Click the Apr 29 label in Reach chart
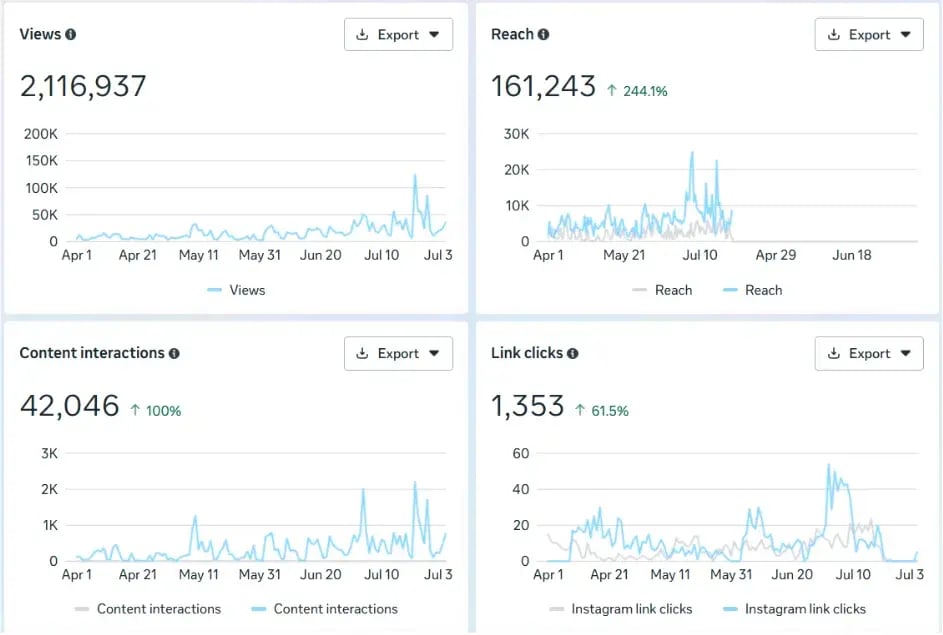Image resolution: width=943 pixels, height=635 pixels. (776, 255)
